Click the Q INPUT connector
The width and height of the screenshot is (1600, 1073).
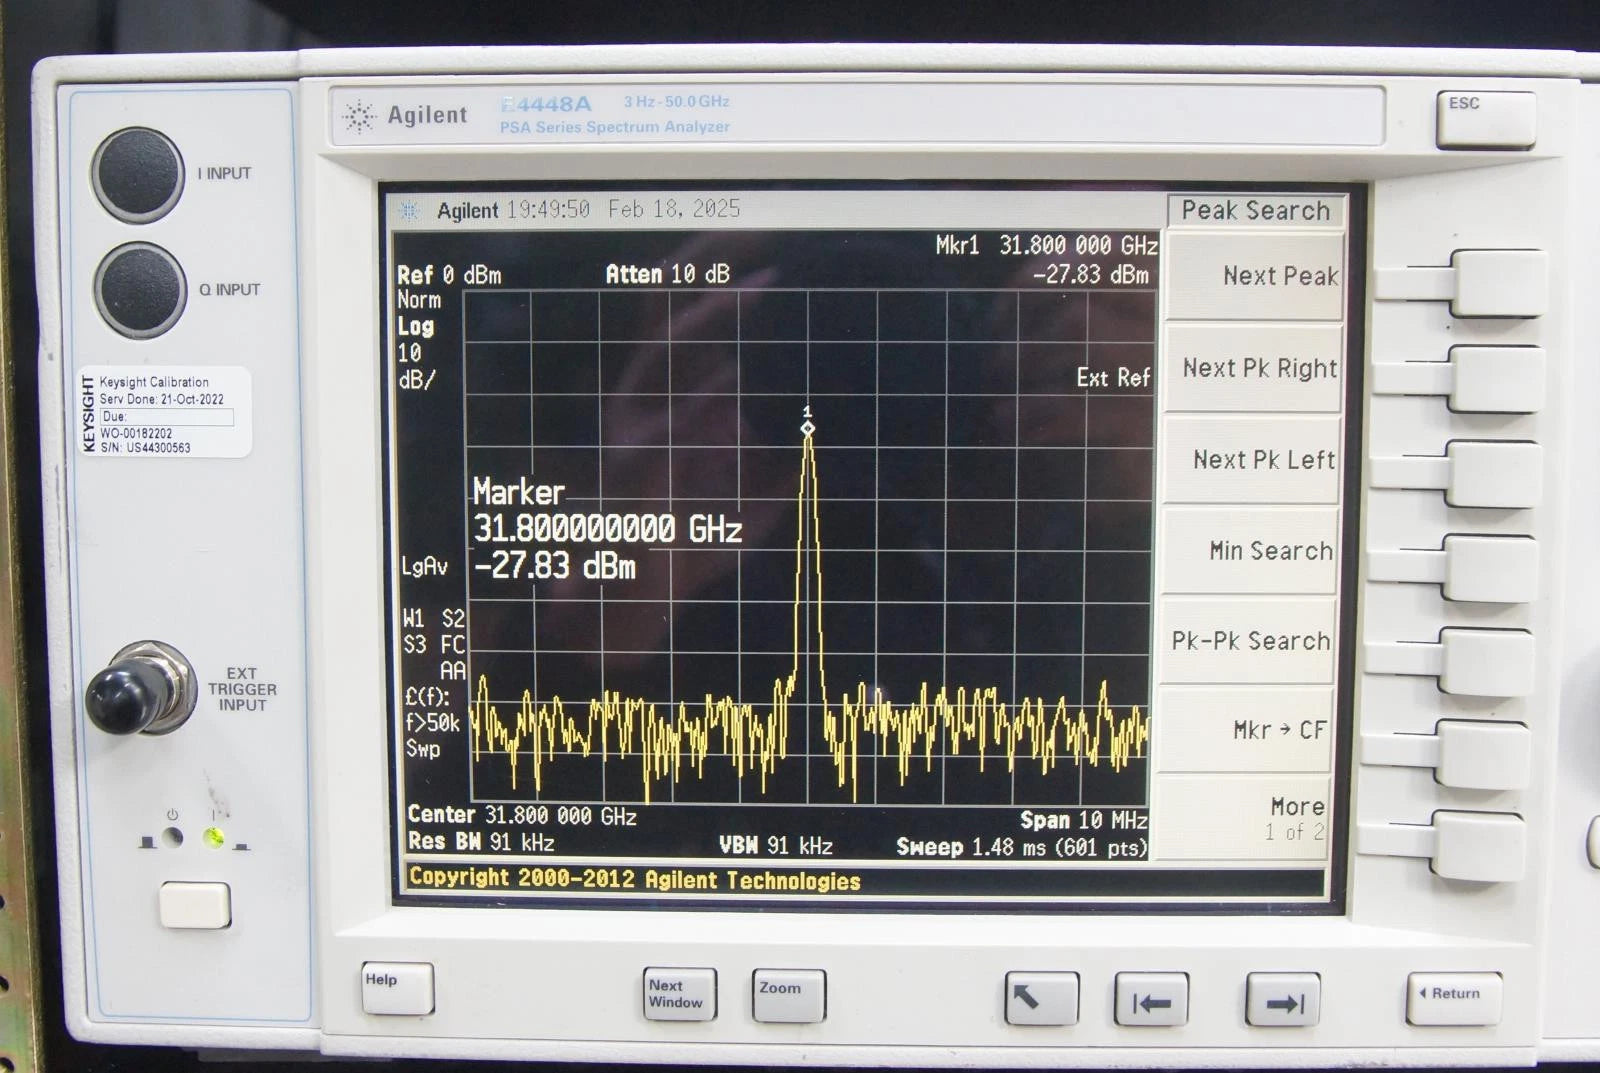140,290
